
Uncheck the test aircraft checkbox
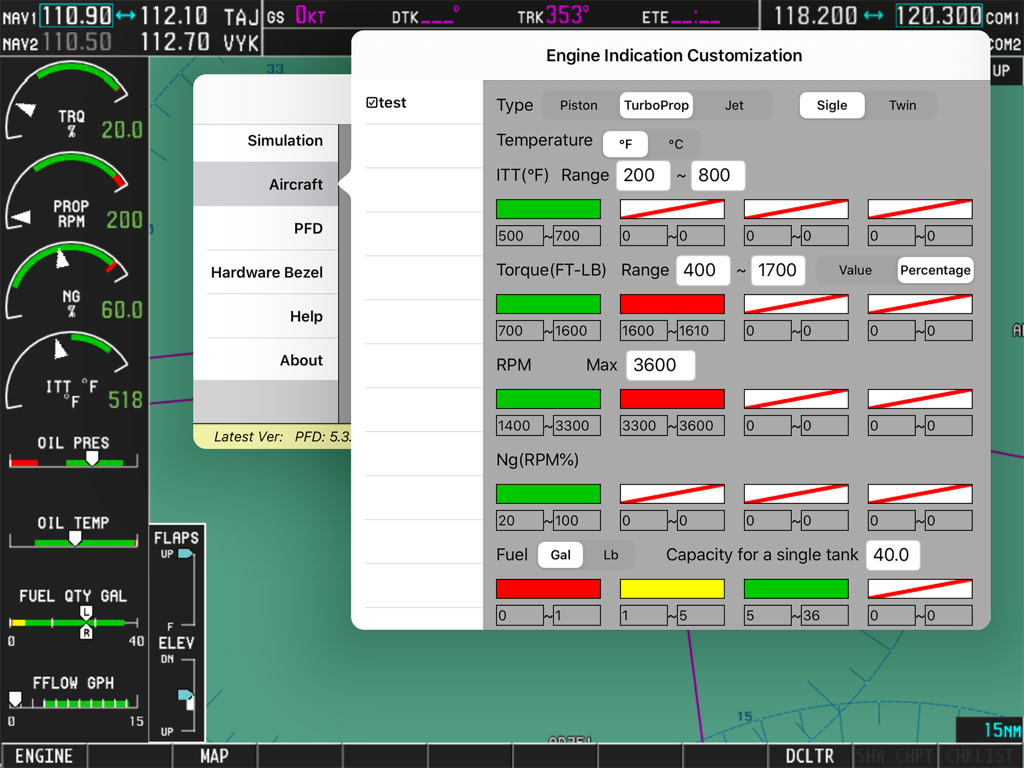click(371, 101)
